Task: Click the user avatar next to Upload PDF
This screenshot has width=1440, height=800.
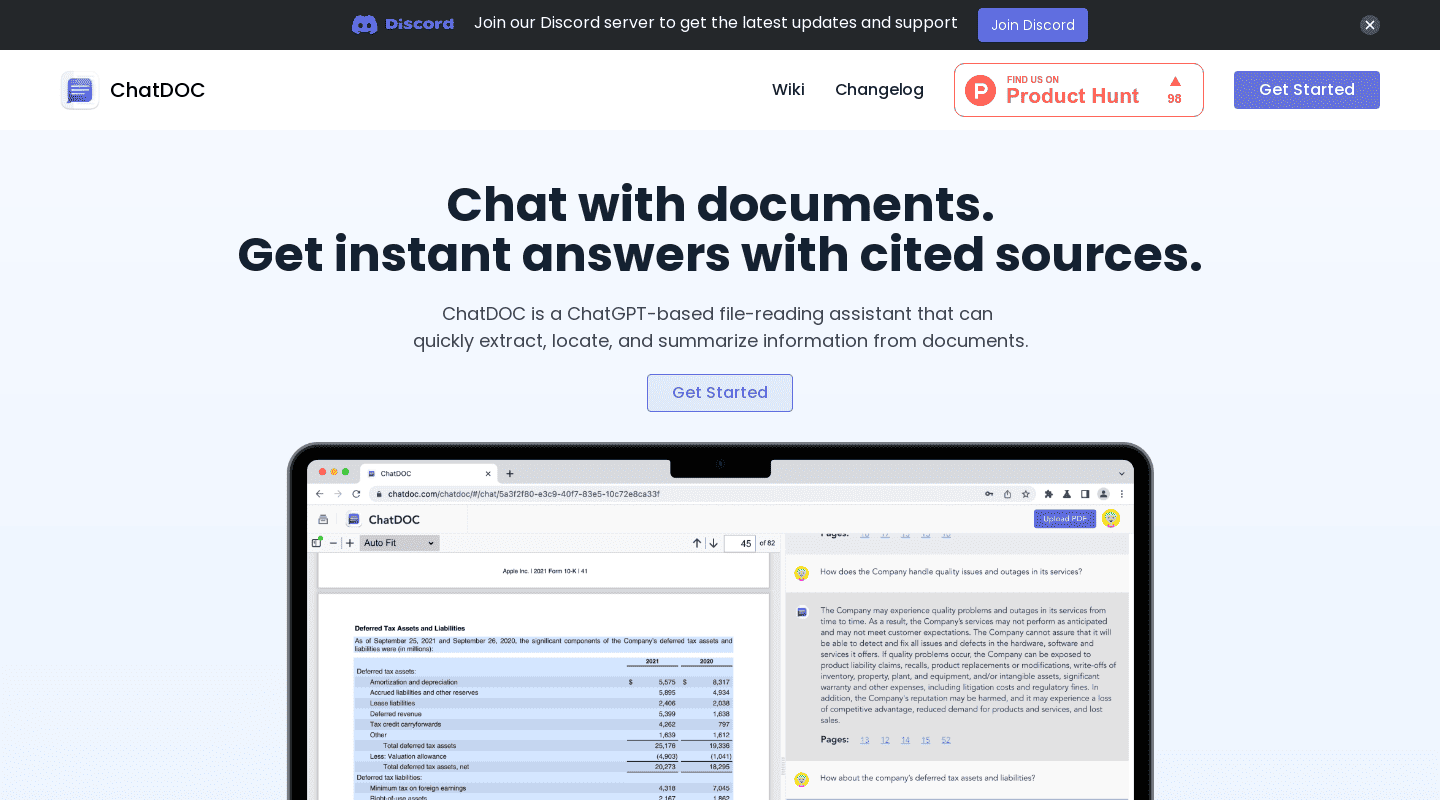Action: click(x=1111, y=519)
